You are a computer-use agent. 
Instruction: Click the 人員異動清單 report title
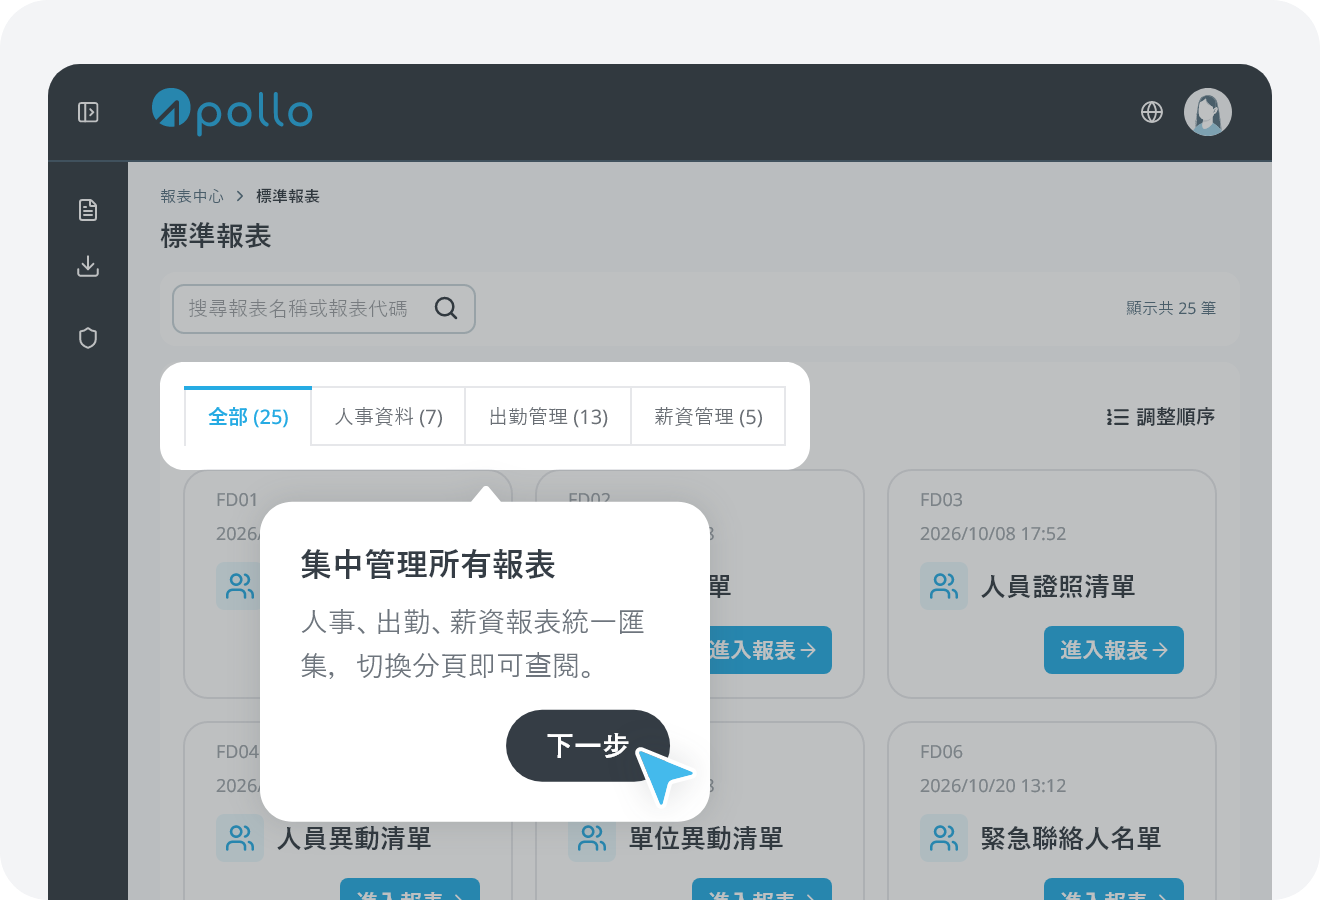click(x=354, y=839)
